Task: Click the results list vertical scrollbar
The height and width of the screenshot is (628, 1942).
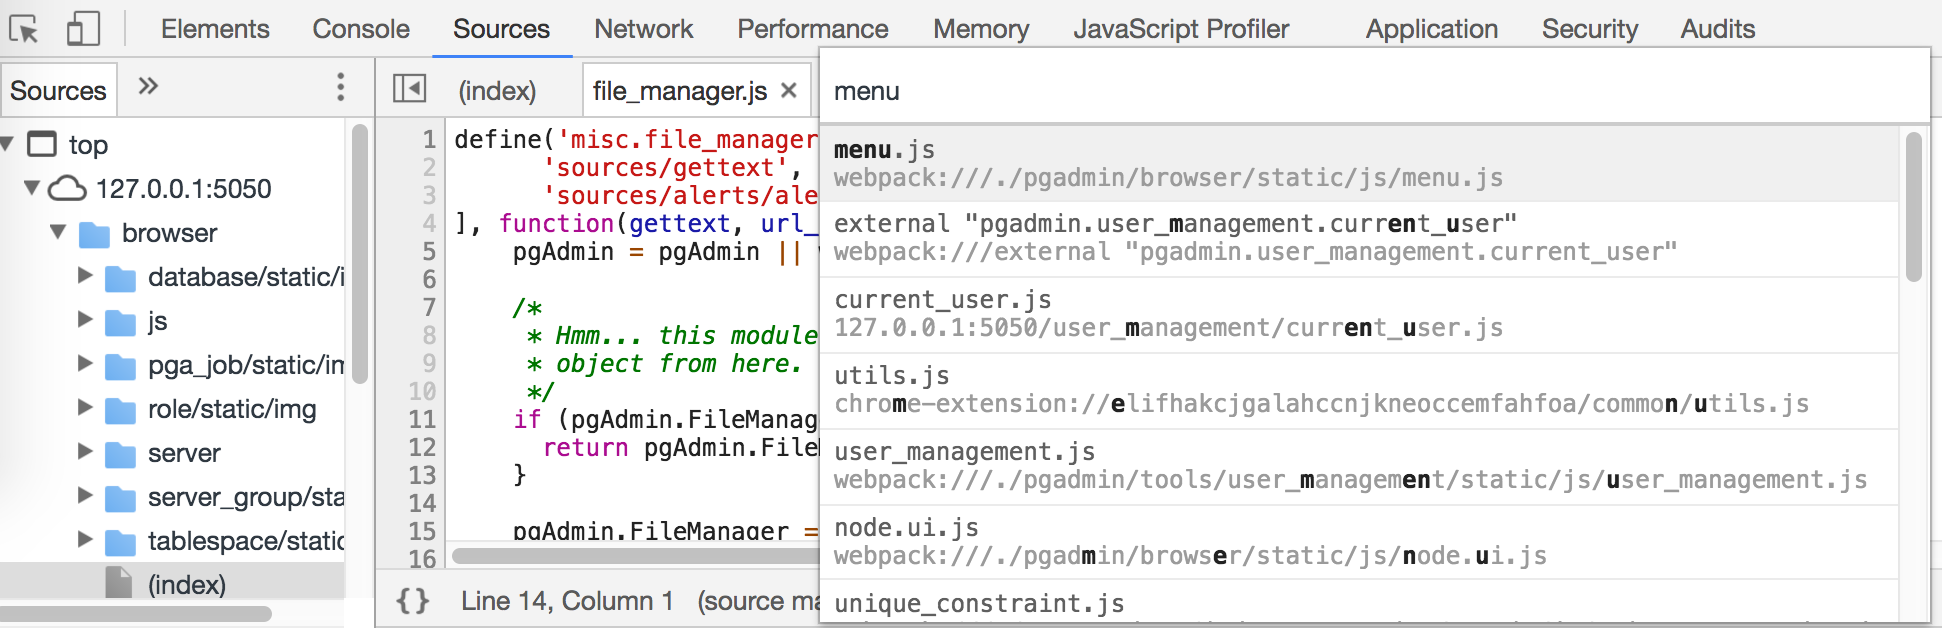Action: tap(1913, 208)
